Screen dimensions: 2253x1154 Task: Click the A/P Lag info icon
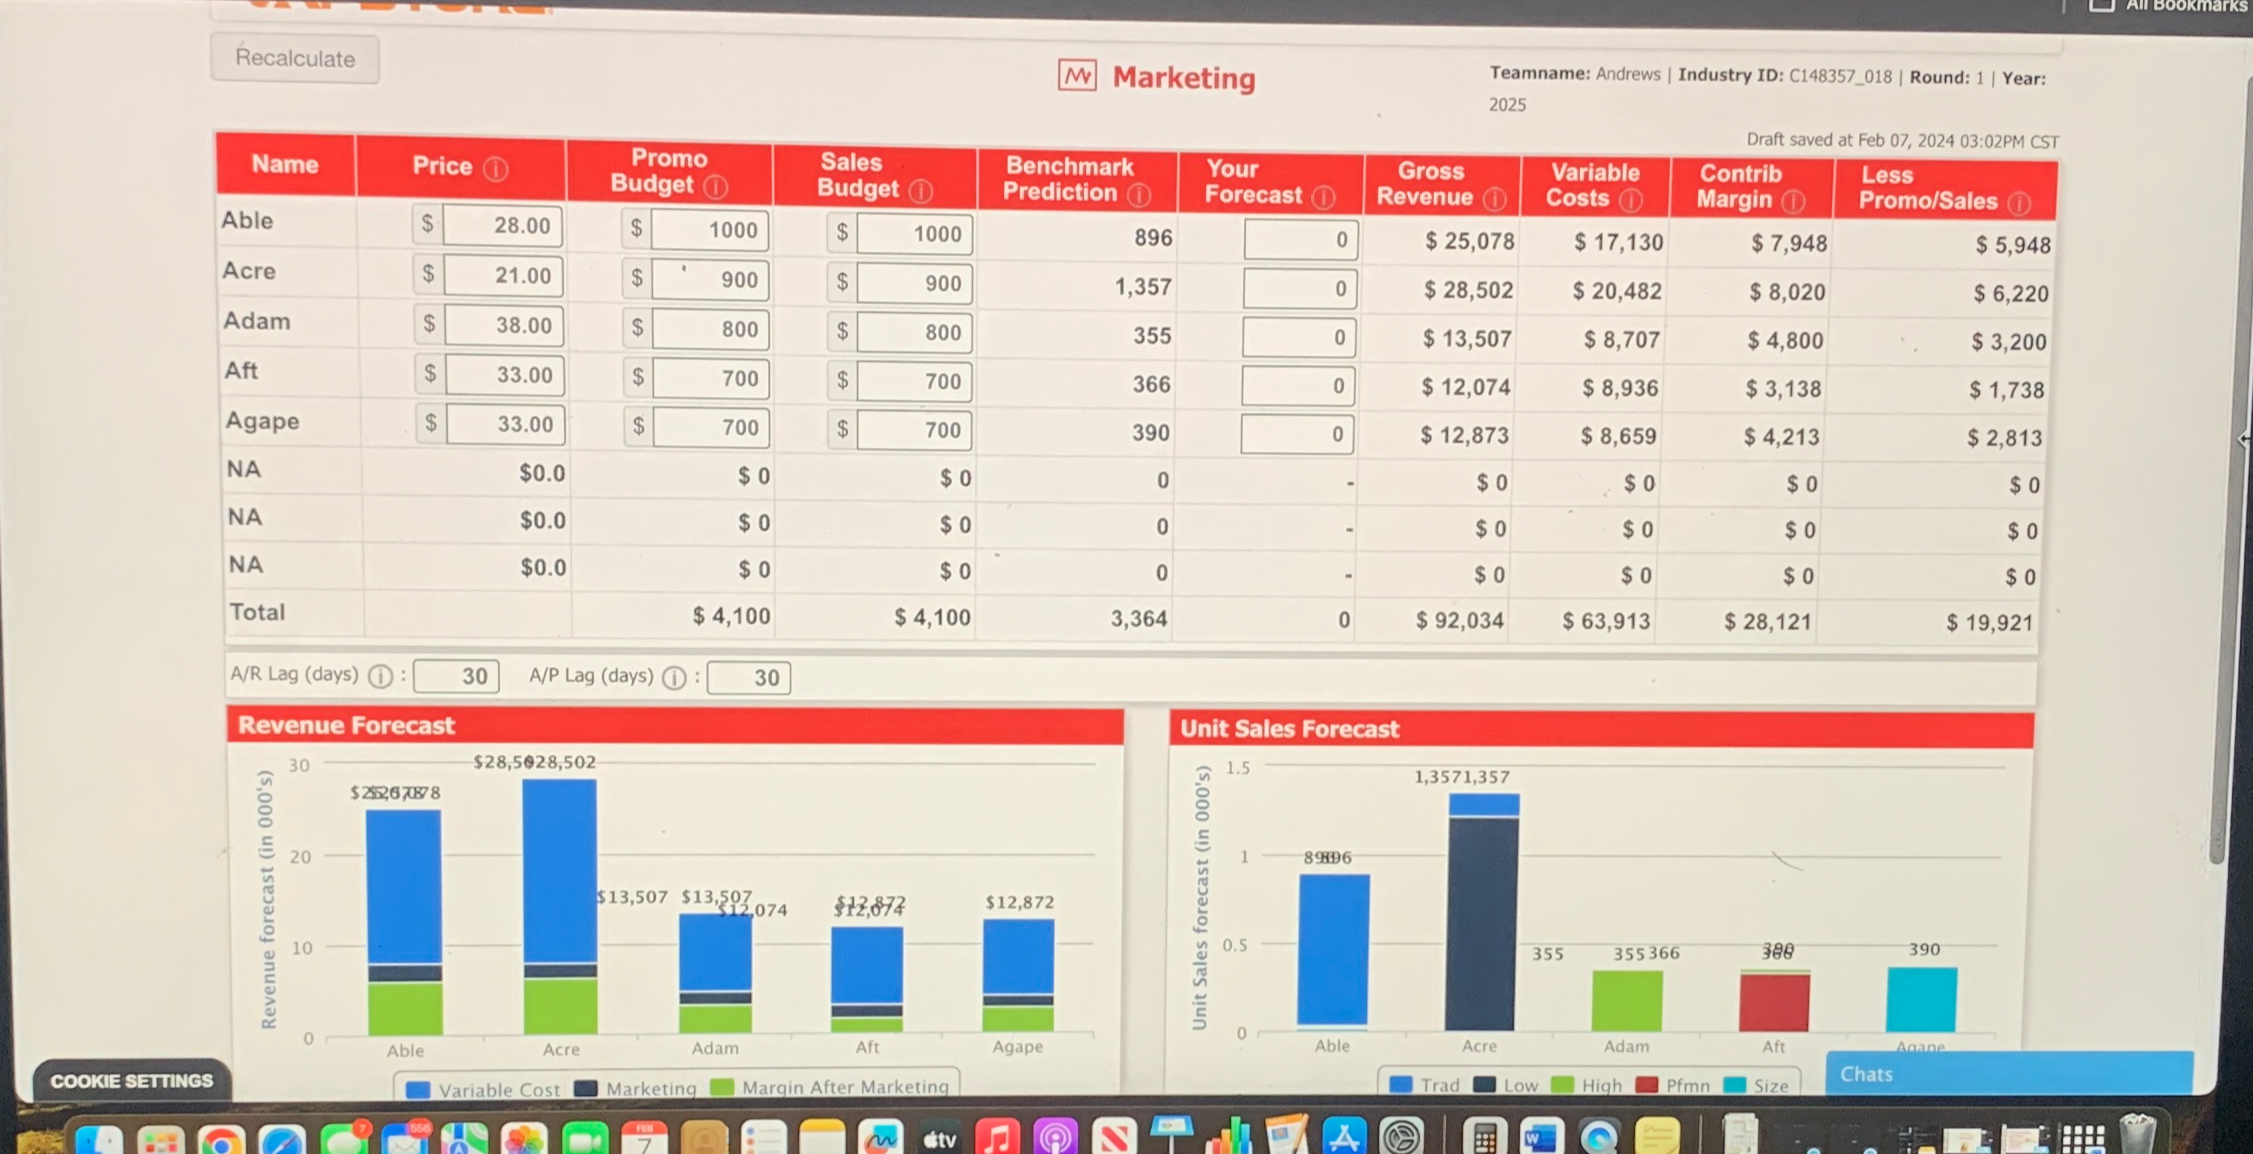pyautogui.click(x=674, y=678)
